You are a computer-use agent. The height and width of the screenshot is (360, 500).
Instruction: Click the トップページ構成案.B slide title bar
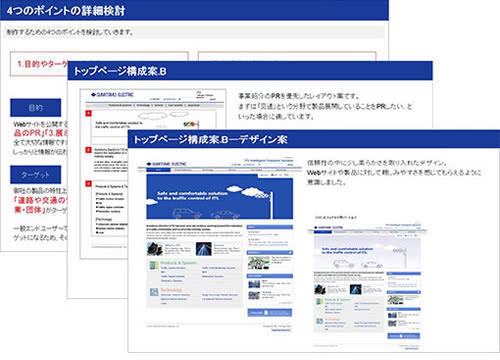[250, 71]
